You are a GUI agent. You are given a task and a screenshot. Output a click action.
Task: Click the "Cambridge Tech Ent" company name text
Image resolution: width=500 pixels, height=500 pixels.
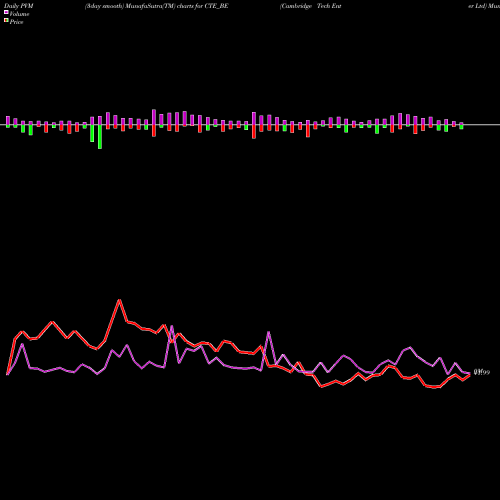coord(311,6)
